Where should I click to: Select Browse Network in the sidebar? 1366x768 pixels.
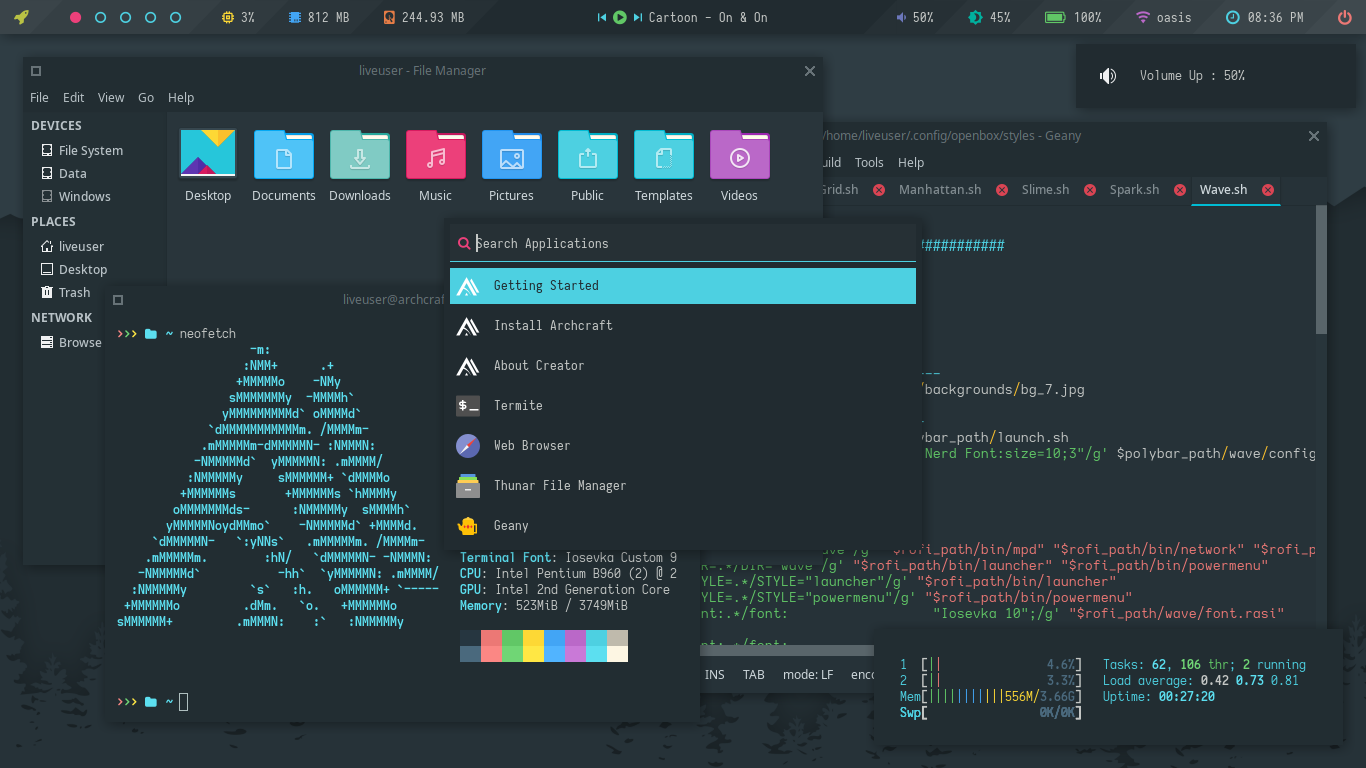pos(72,342)
